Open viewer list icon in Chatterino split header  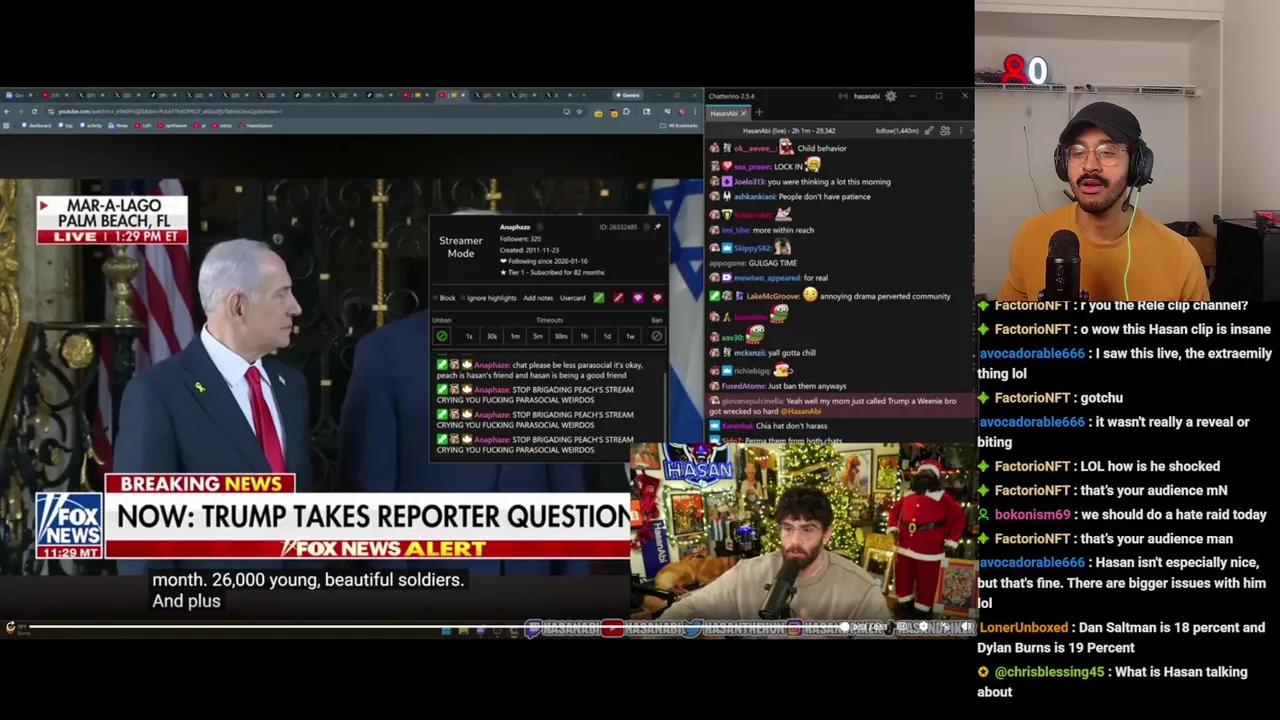point(945,131)
